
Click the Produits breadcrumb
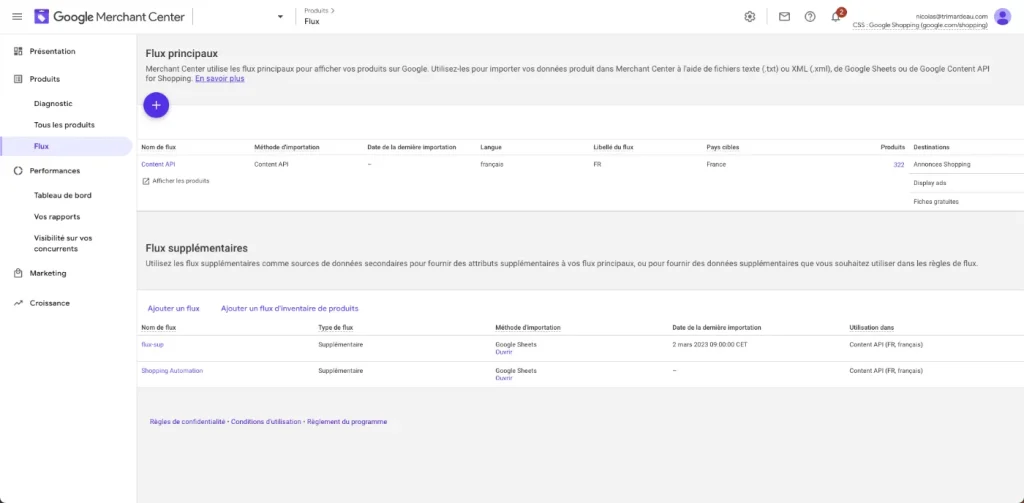click(316, 10)
